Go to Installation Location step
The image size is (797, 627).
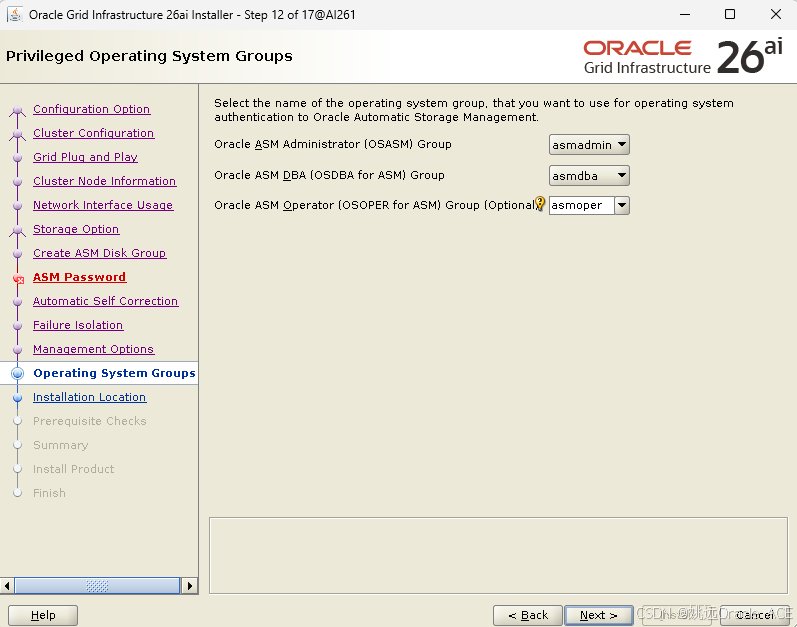89,397
